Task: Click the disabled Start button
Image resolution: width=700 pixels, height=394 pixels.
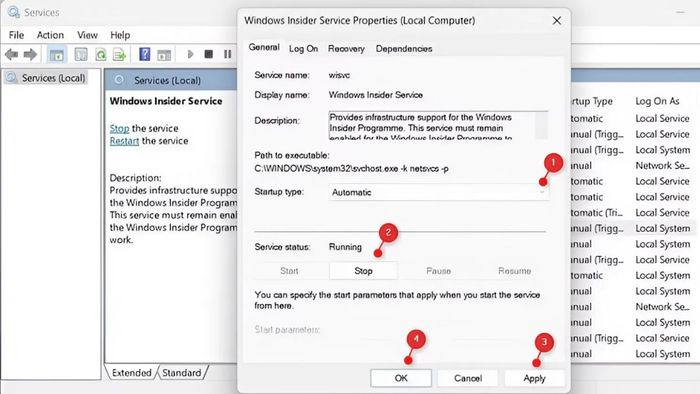Action: 289,271
